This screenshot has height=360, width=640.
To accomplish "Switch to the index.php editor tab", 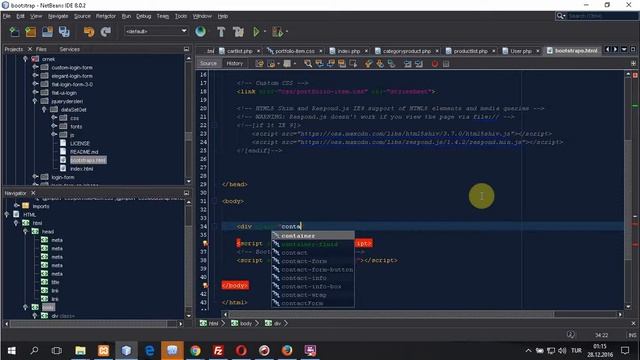I will point(348,51).
